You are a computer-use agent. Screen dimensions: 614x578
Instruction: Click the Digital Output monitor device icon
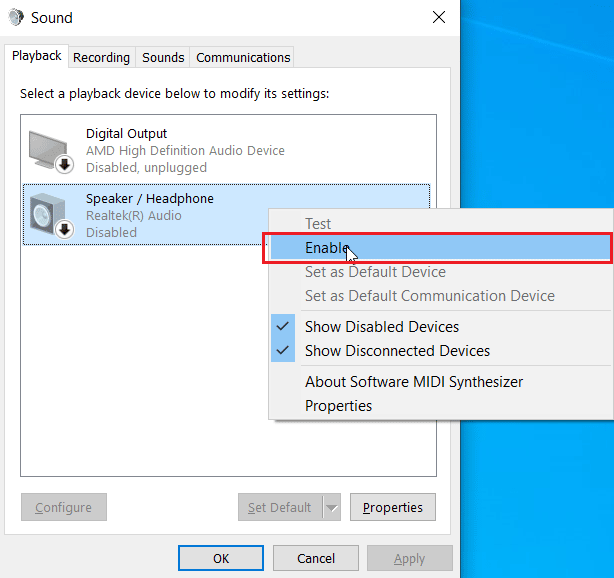(x=51, y=152)
